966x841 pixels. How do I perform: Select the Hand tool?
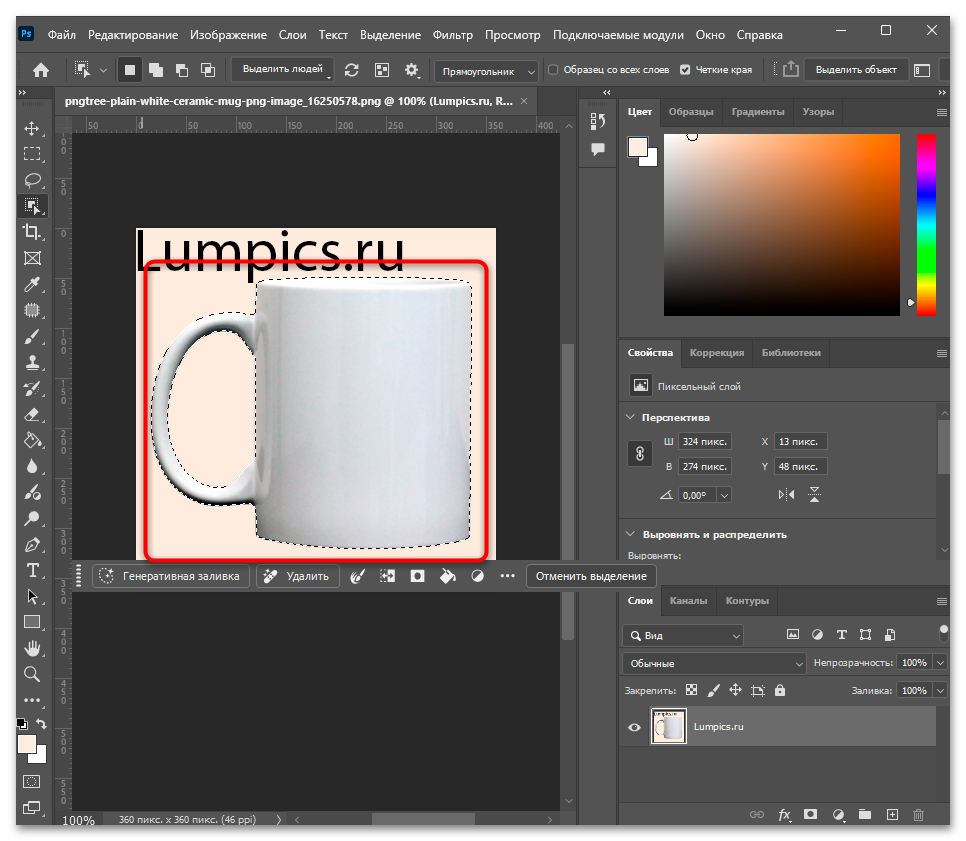pos(32,648)
